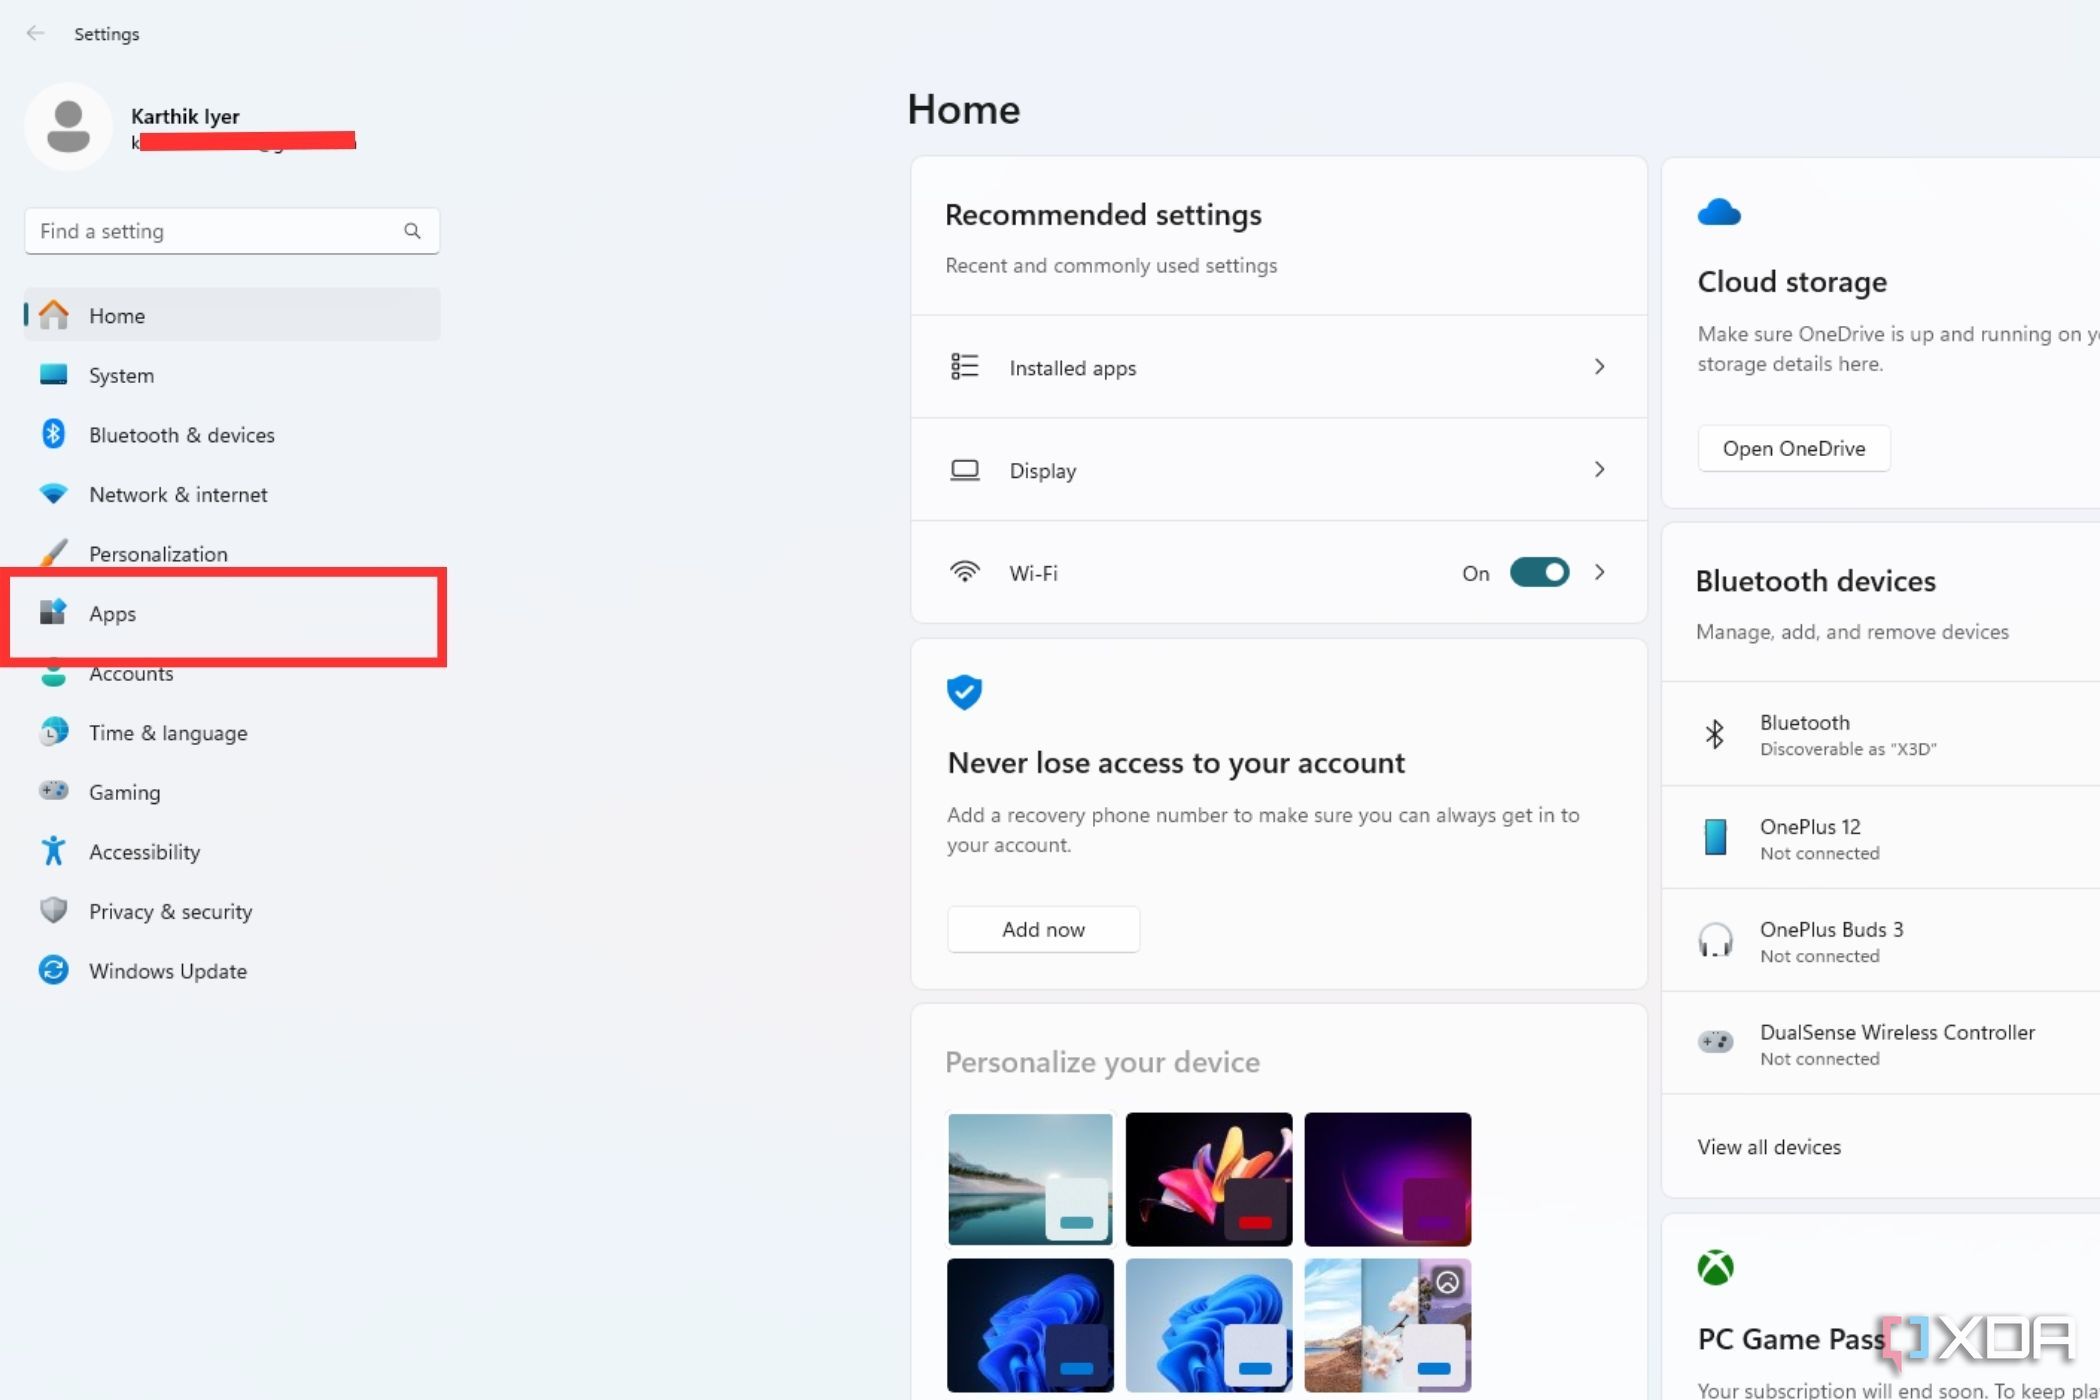Click the Bluetooth & devices icon
This screenshot has width=2100, height=1400.
pyautogui.click(x=55, y=434)
